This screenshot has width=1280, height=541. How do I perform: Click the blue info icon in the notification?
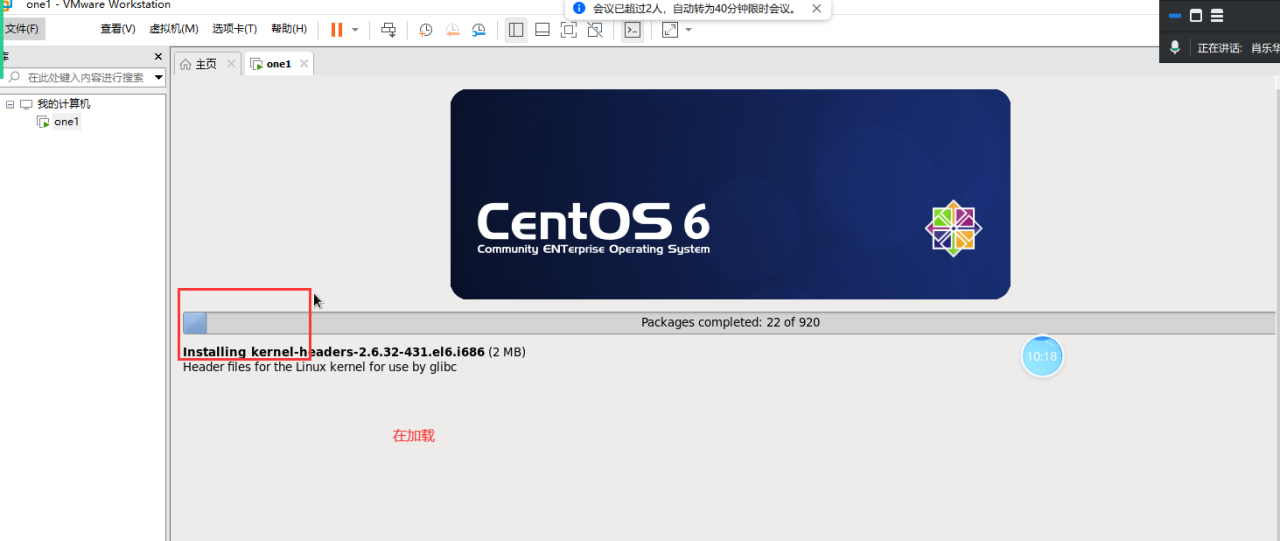(x=580, y=8)
